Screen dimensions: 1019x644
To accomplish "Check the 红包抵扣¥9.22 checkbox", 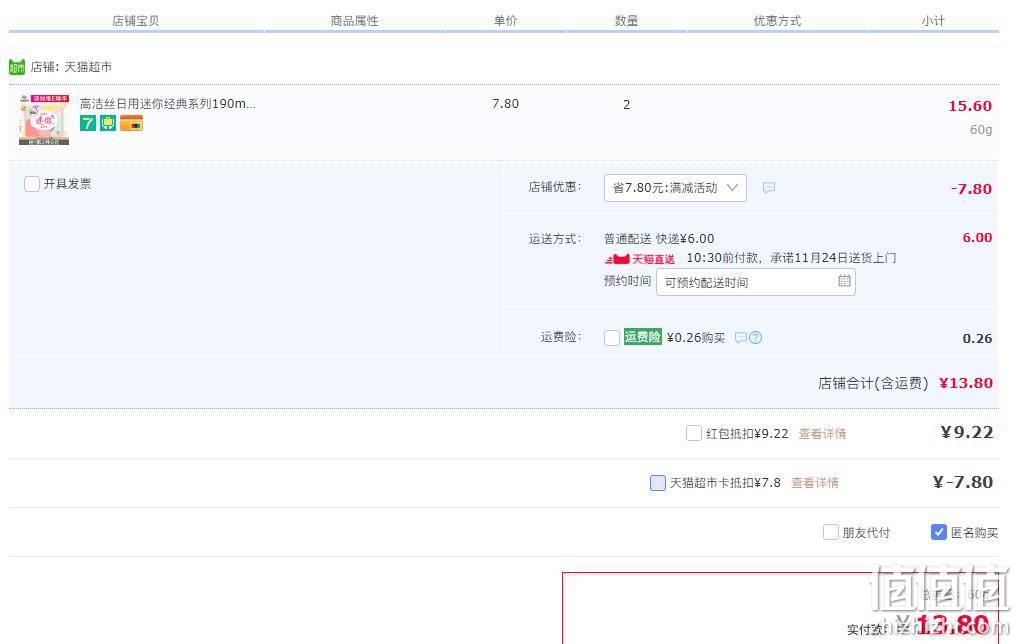I will 694,433.
